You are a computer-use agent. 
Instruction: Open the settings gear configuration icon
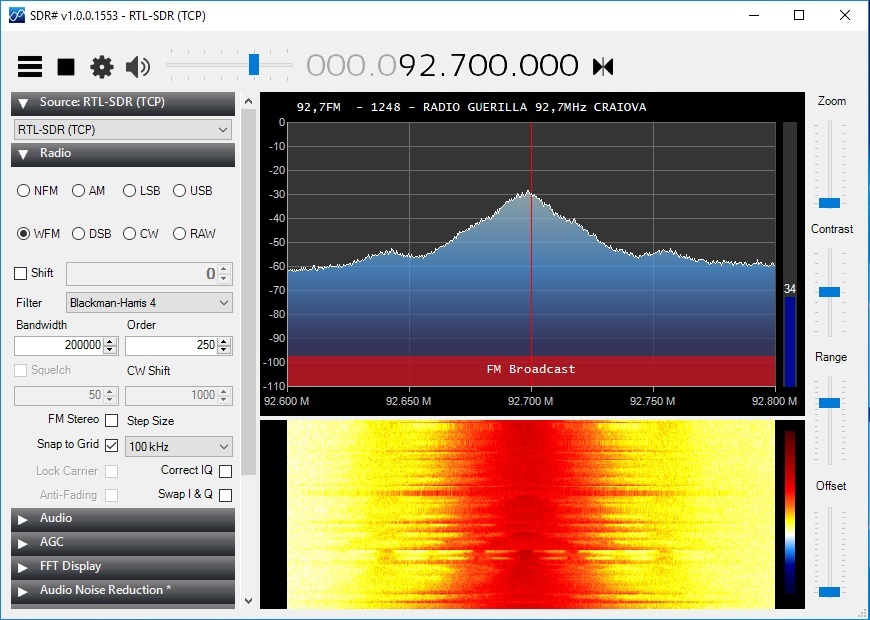click(102, 67)
